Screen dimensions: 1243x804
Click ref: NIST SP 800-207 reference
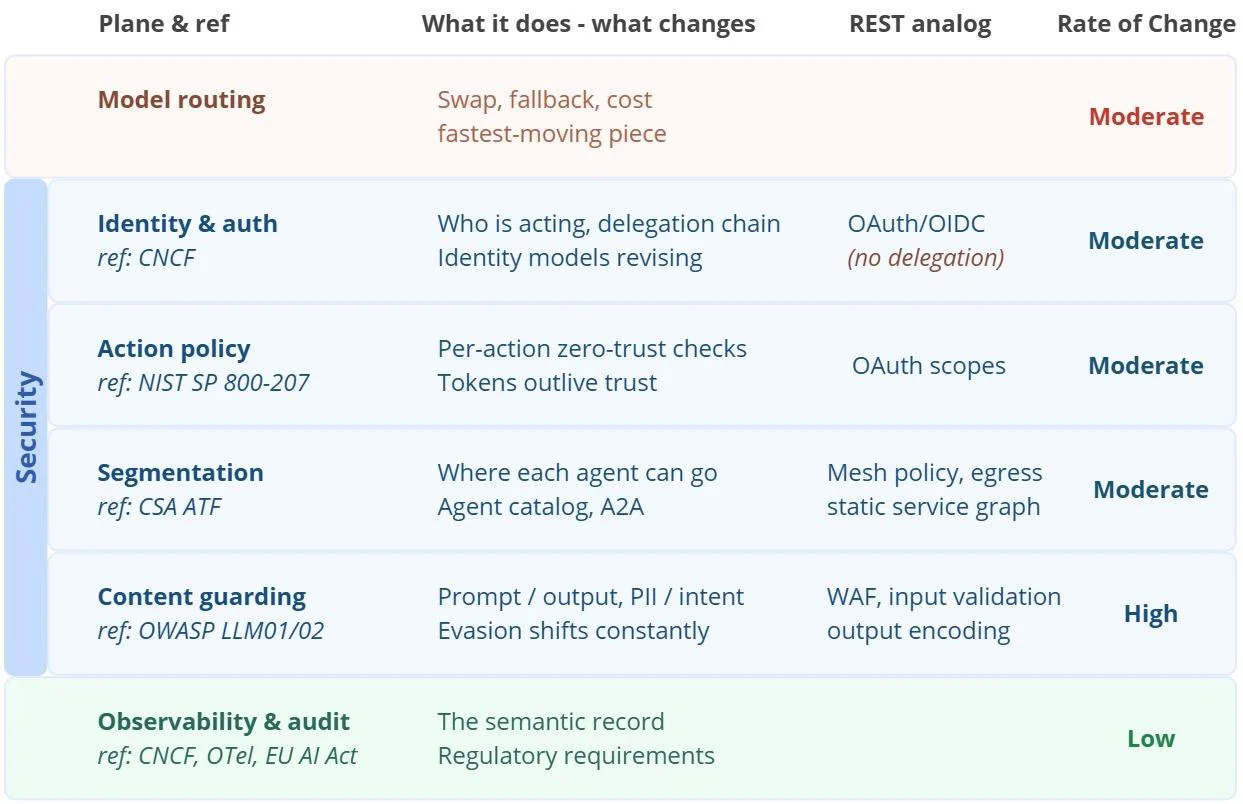[x=203, y=382]
